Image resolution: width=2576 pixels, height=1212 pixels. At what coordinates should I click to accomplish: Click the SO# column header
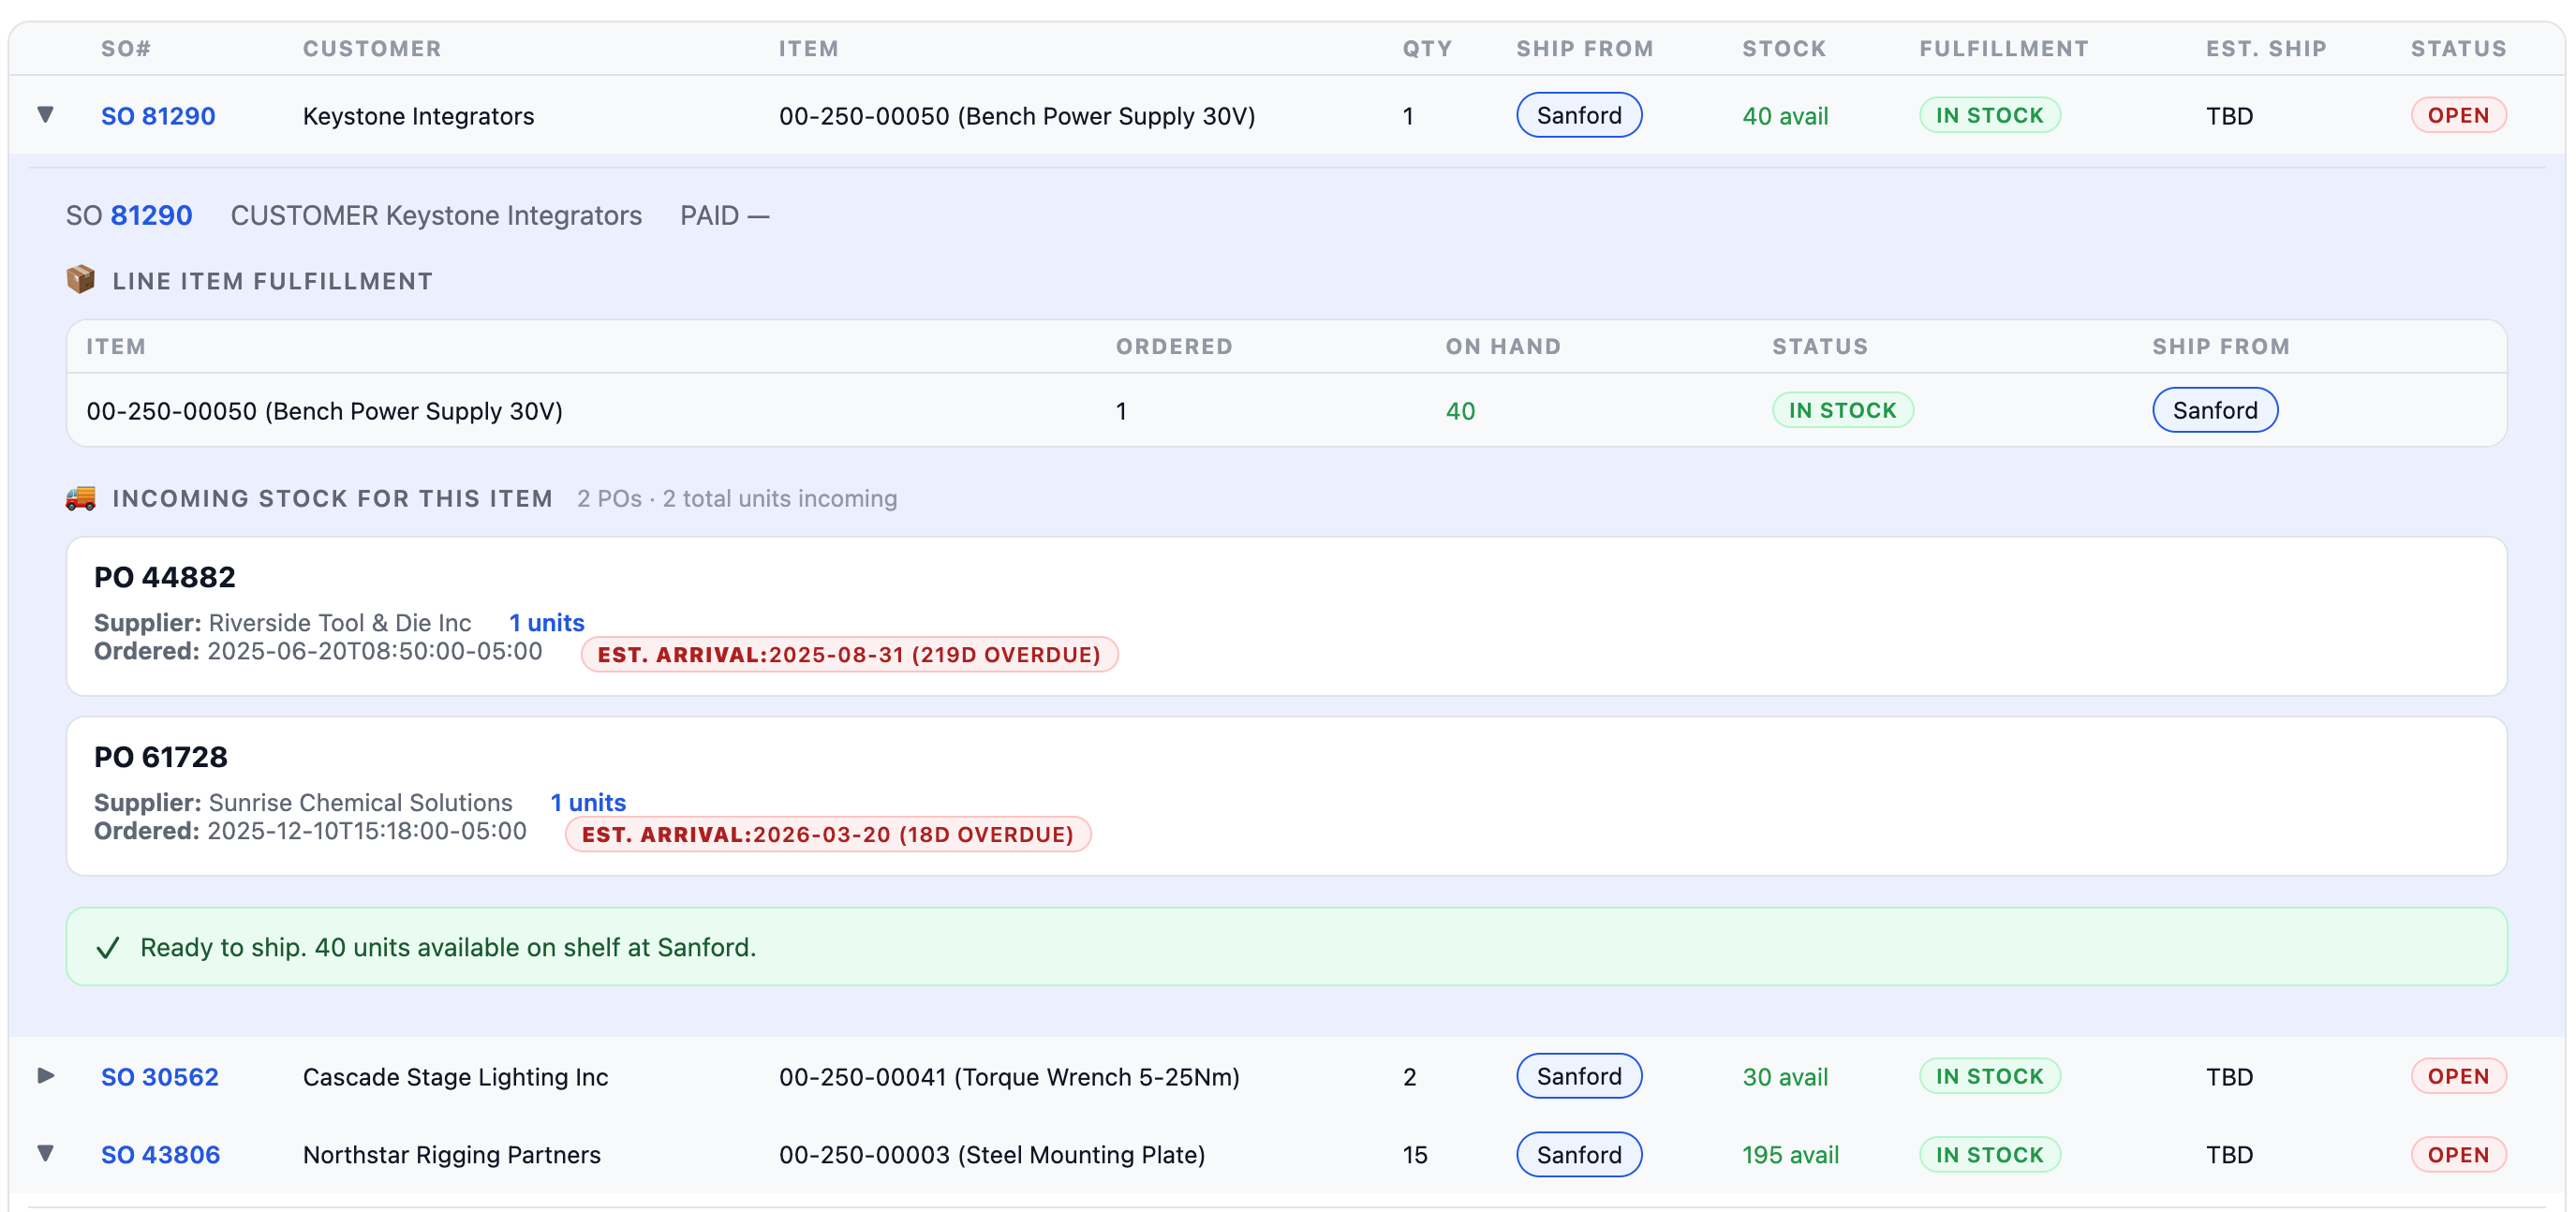point(126,49)
